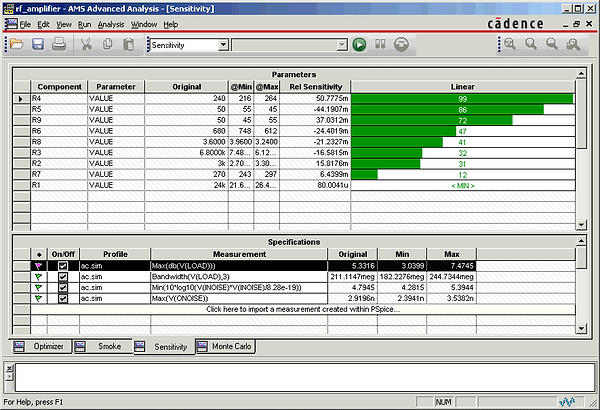Click the Component column header
The width and height of the screenshot is (600, 410).
point(59,87)
